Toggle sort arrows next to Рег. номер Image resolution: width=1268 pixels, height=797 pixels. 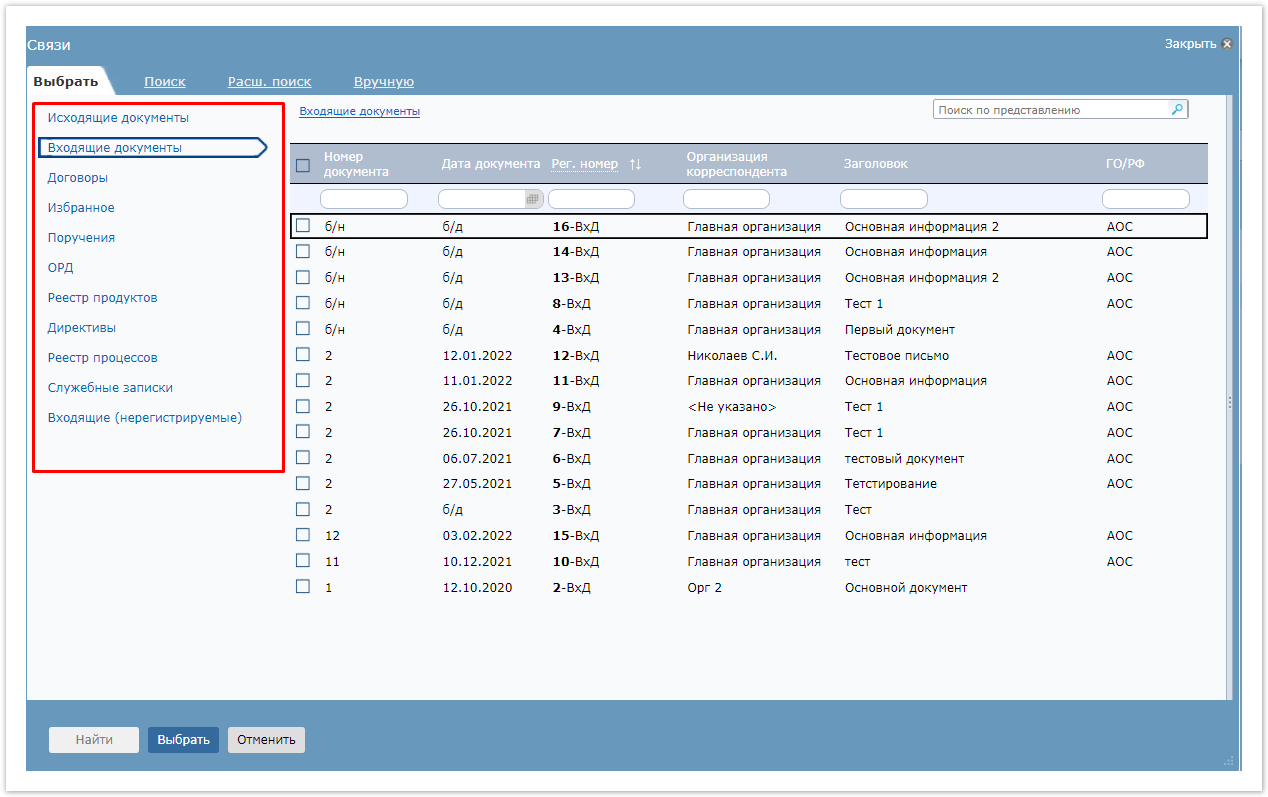click(x=635, y=164)
